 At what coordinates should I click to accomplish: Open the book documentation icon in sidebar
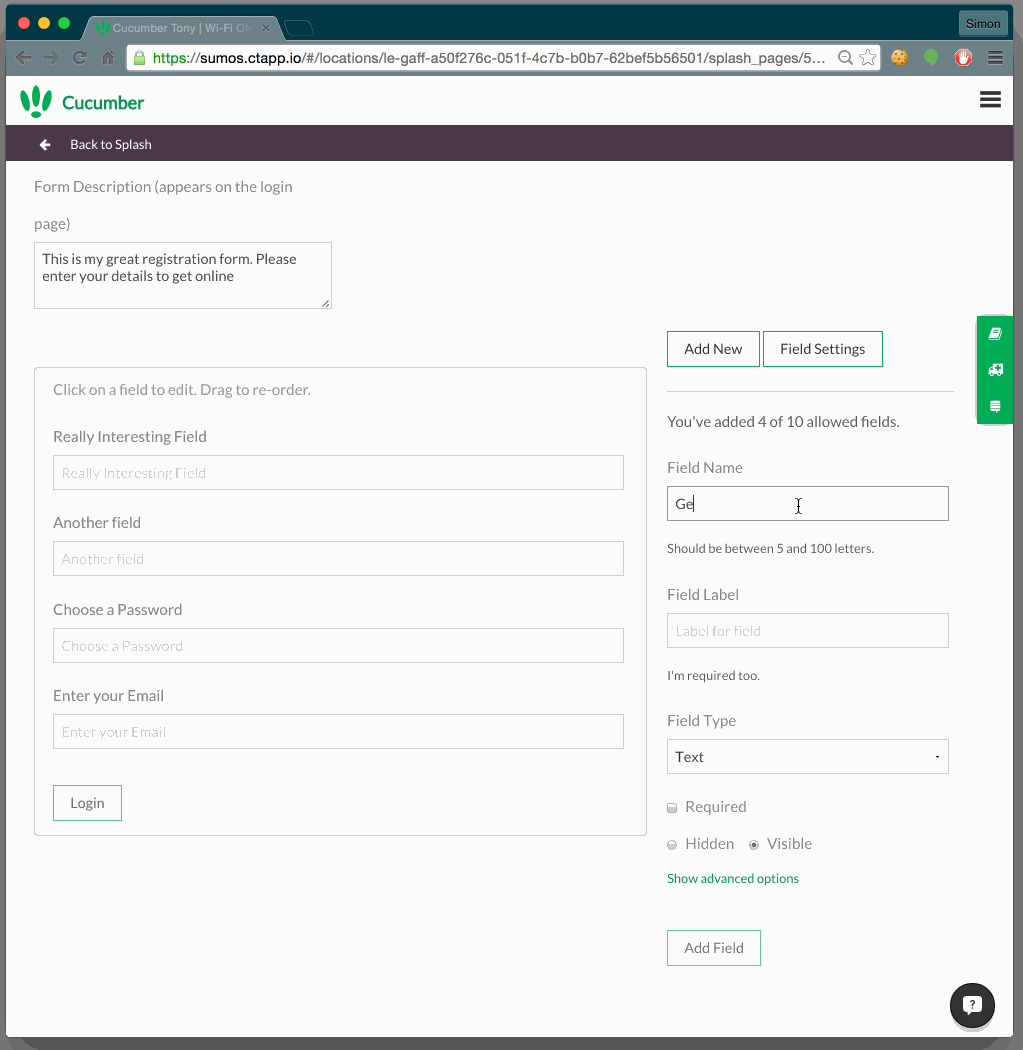coord(994,334)
